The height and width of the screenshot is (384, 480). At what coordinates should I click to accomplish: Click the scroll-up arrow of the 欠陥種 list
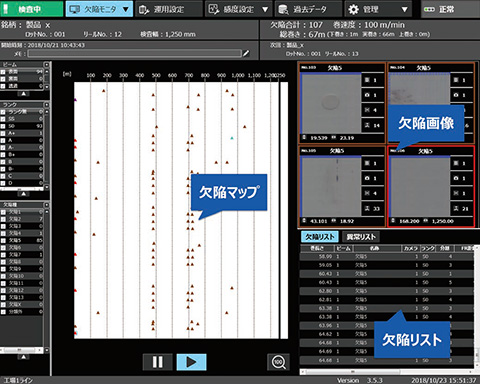point(47,212)
